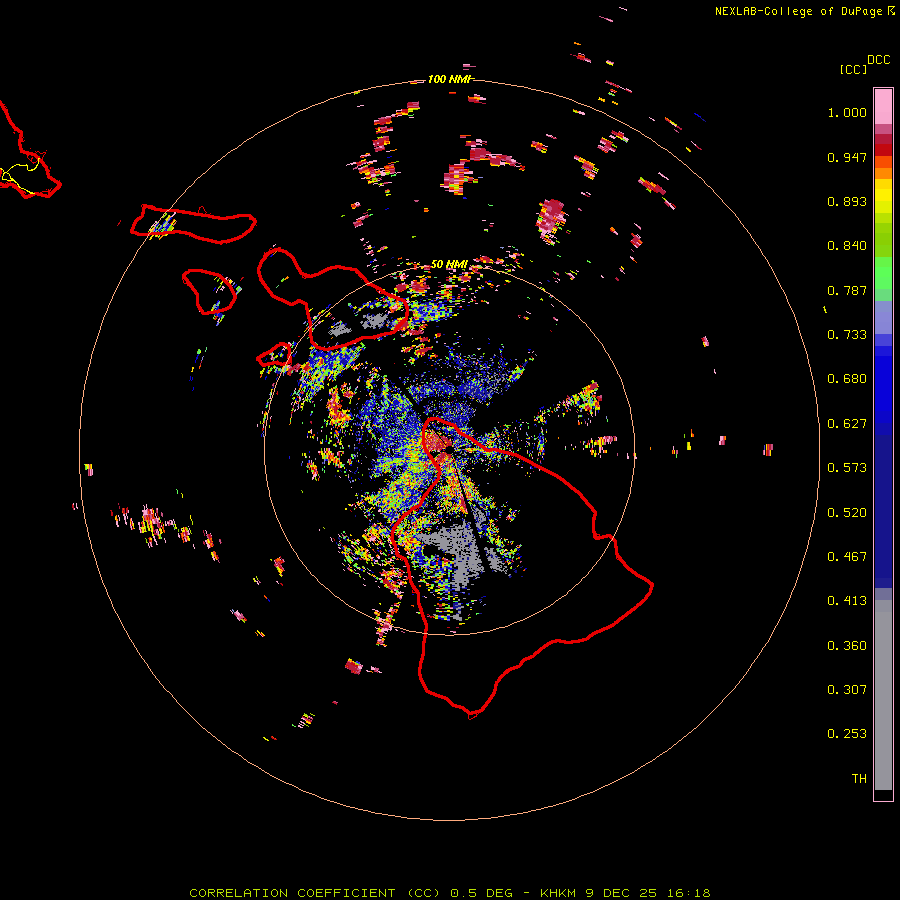Select the 0.893 scale value
Screen dimensions: 900x900
click(847, 201)
